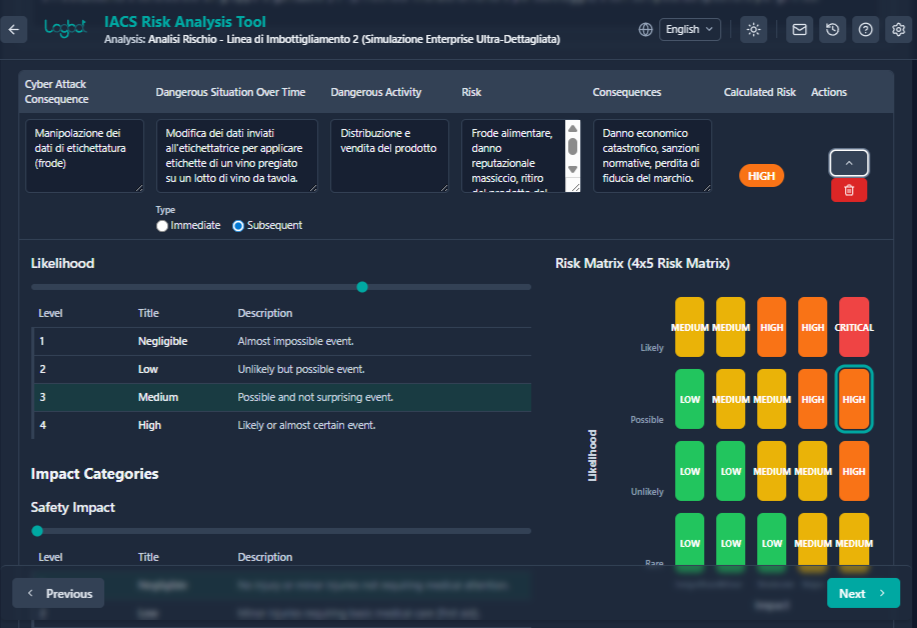Open help via question mark icon
This screenshot has width=917, height=628.
pos(865,30)
